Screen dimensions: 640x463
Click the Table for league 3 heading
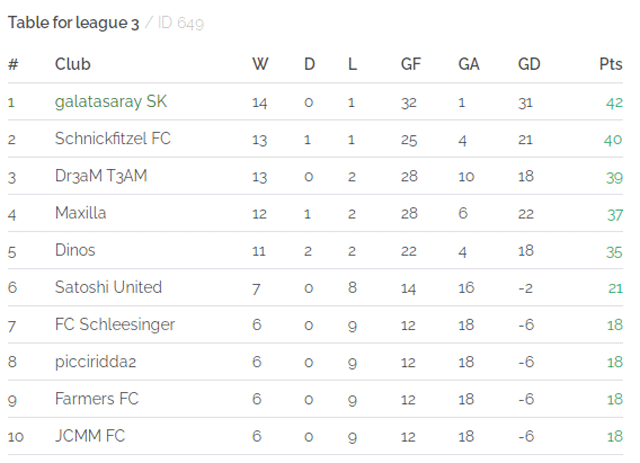click(73, 23)
